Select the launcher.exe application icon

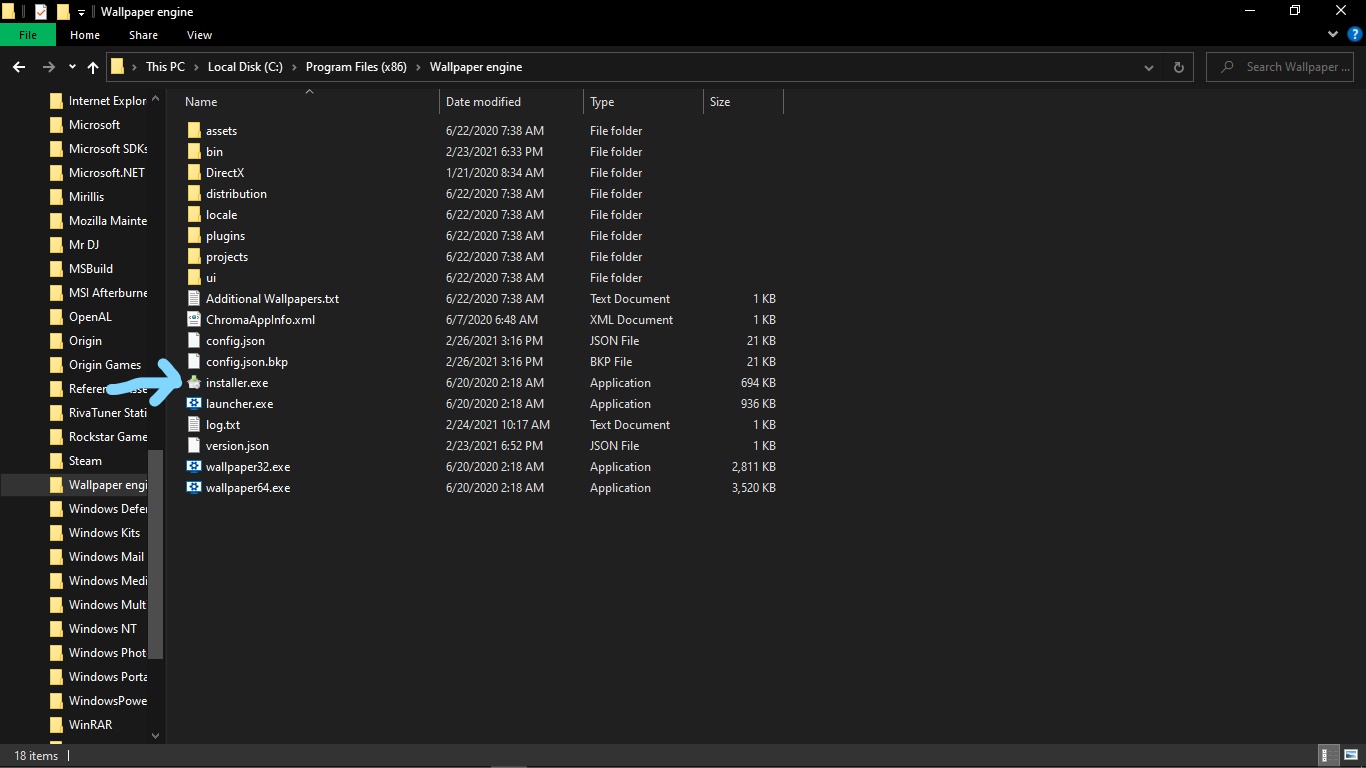coord(194,404)
